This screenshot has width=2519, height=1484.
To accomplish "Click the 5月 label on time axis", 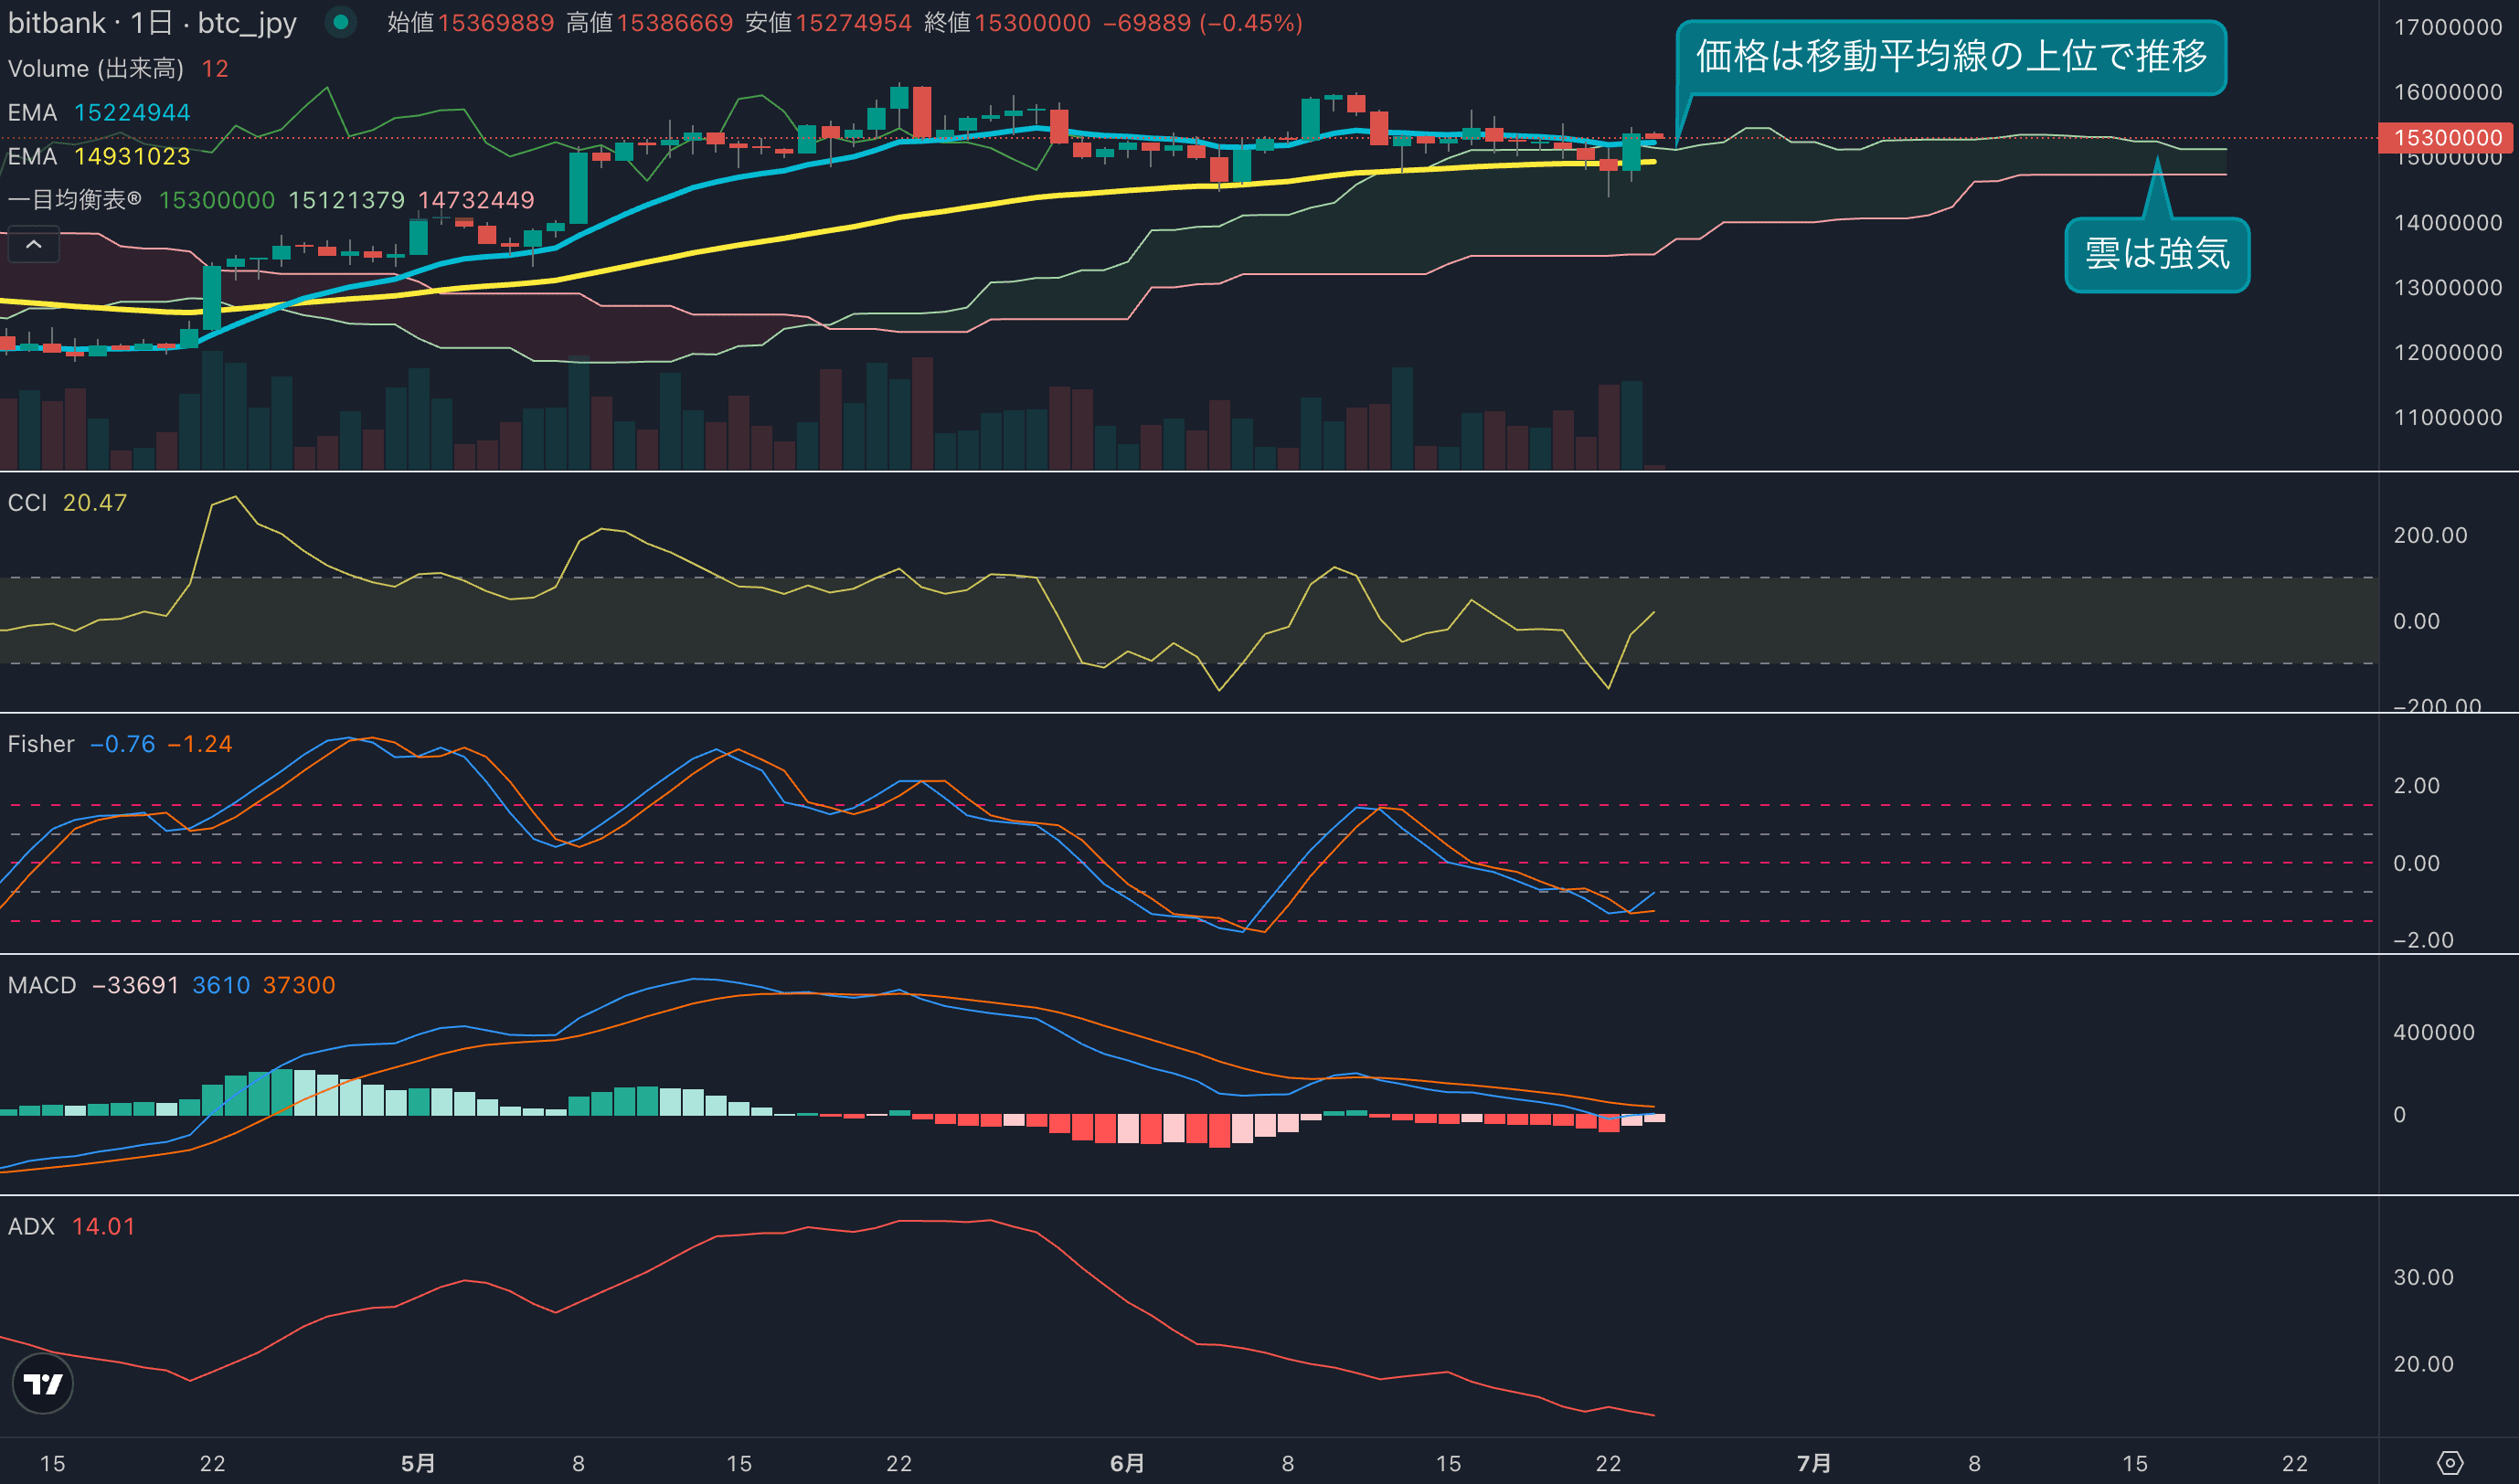I will 418,1463.
